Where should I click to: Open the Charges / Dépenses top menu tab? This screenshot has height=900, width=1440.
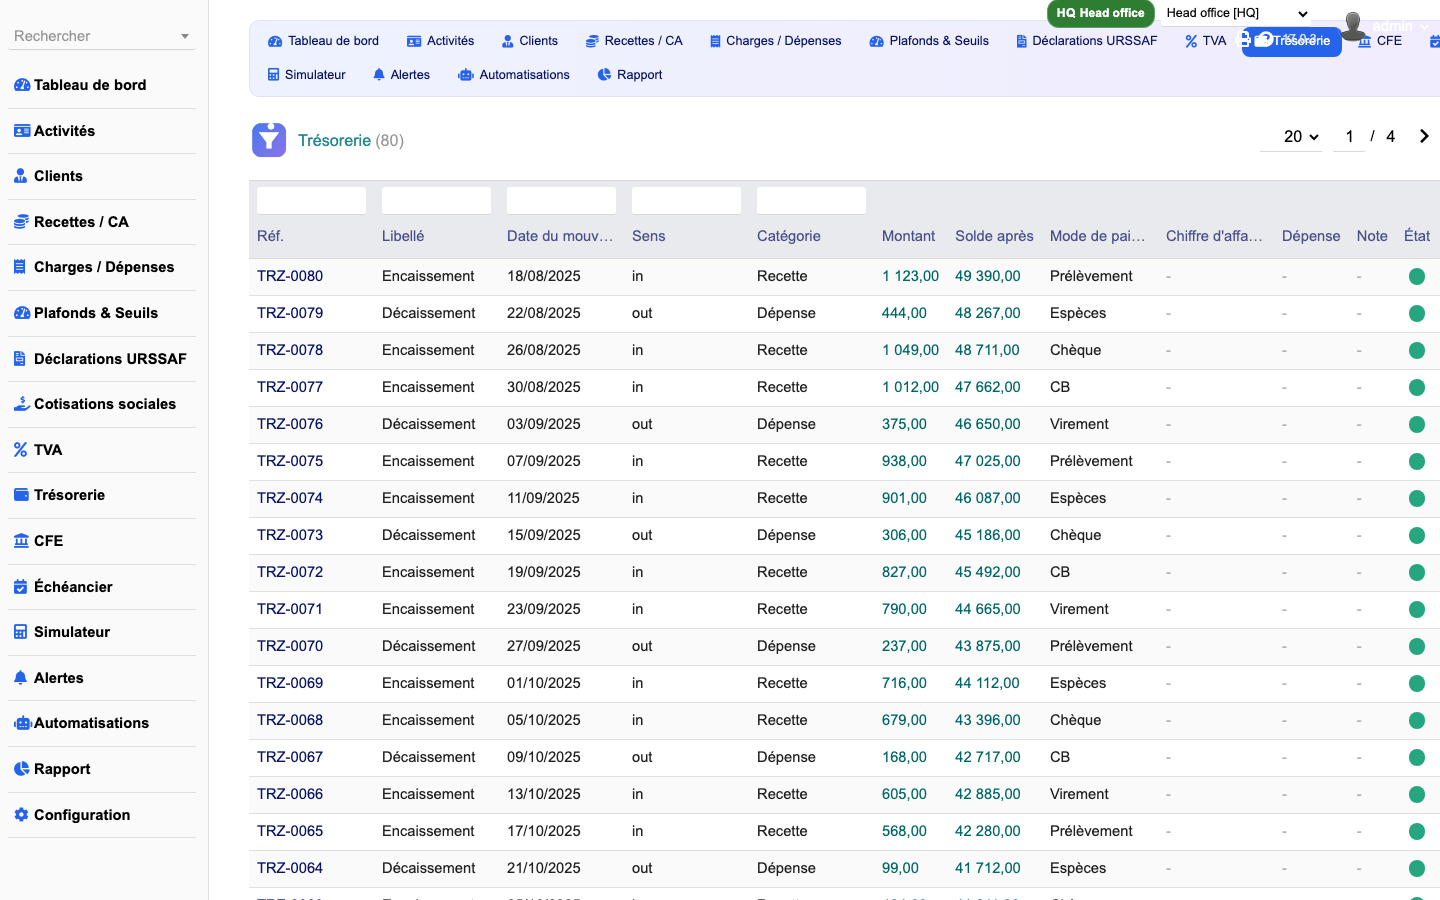[775, 41]
